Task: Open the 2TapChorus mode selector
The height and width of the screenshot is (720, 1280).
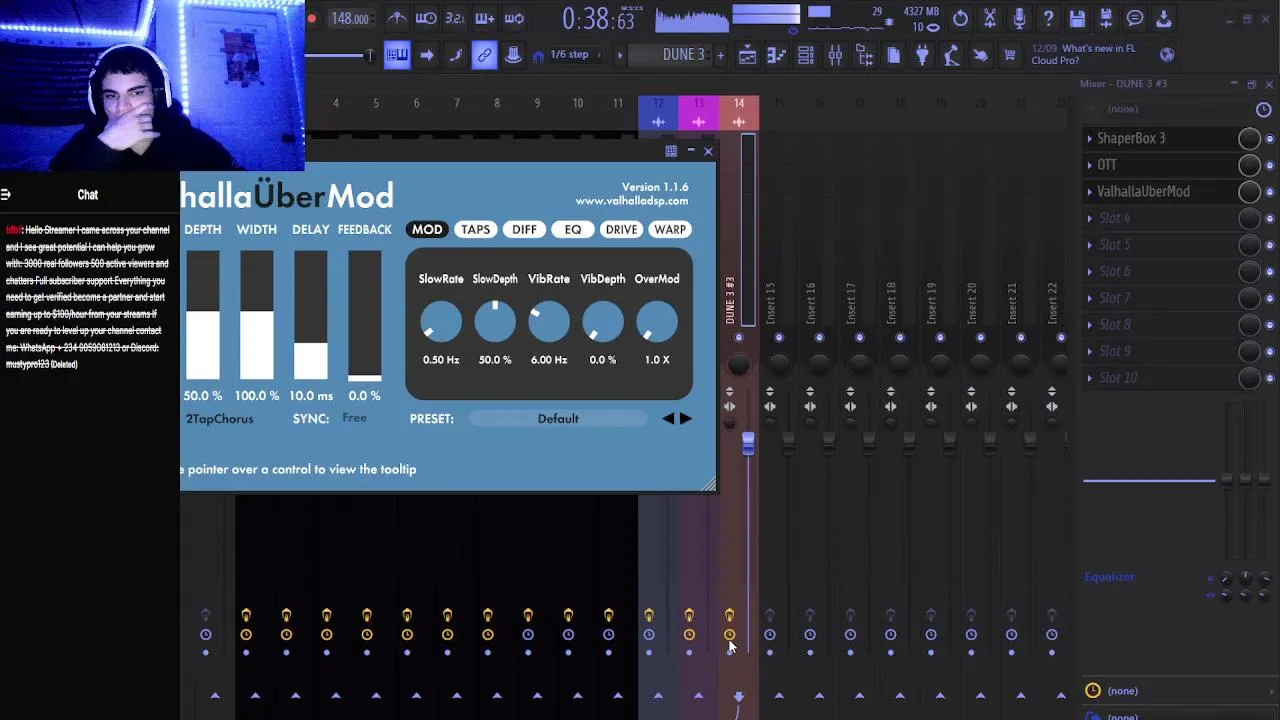Action: click(x=220, y=419)
